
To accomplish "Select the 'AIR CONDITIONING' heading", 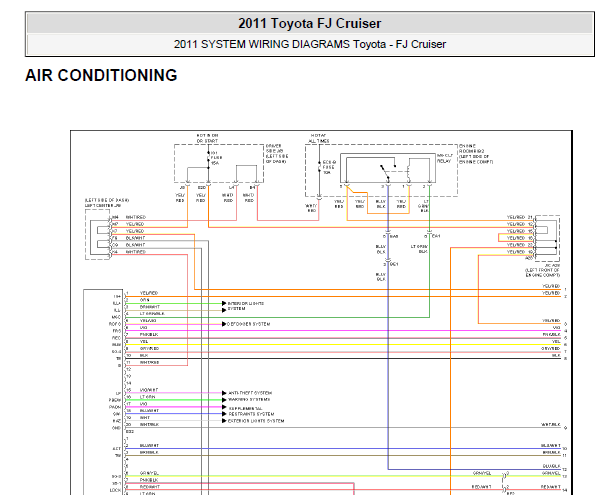I will (101, 75).
